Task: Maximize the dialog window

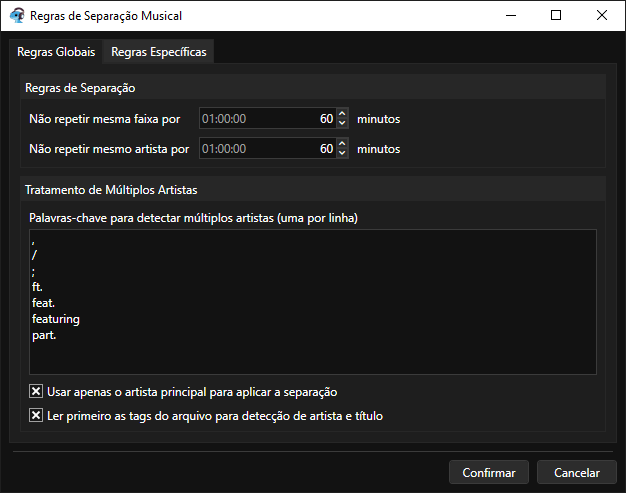Action: click(556, 16)
